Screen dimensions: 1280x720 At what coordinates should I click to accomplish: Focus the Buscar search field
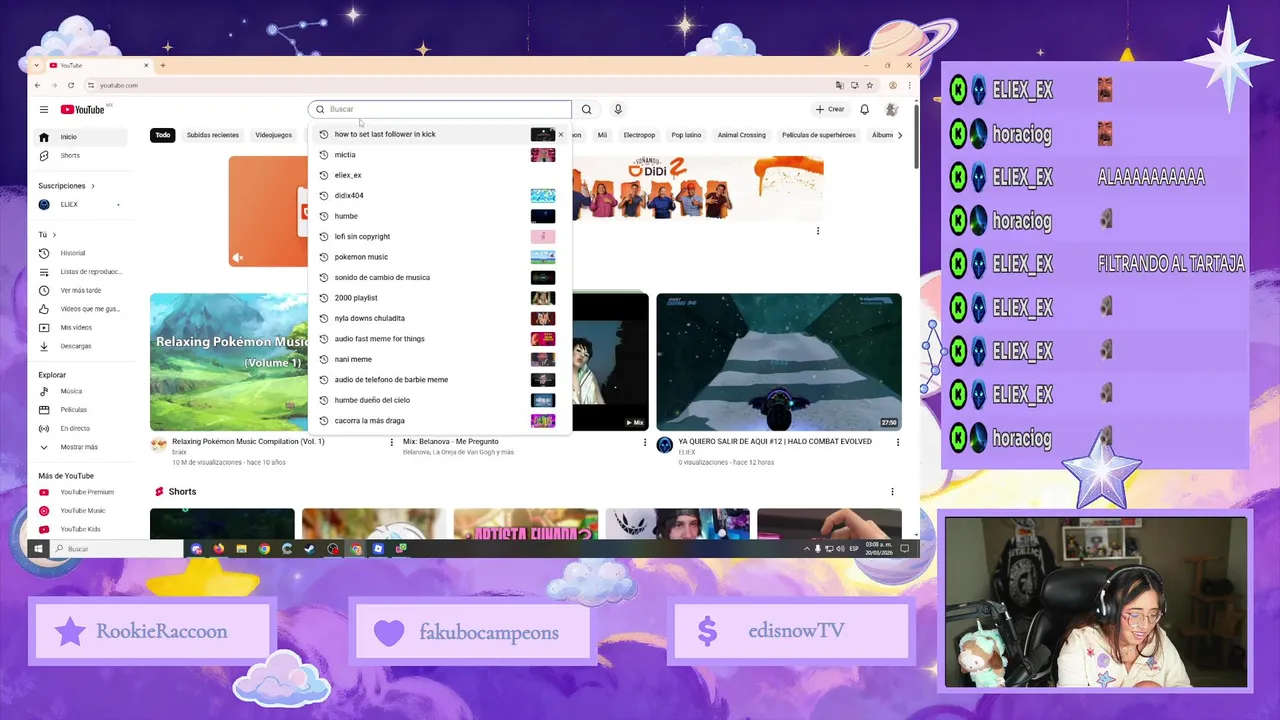click(x=440, y=109)
